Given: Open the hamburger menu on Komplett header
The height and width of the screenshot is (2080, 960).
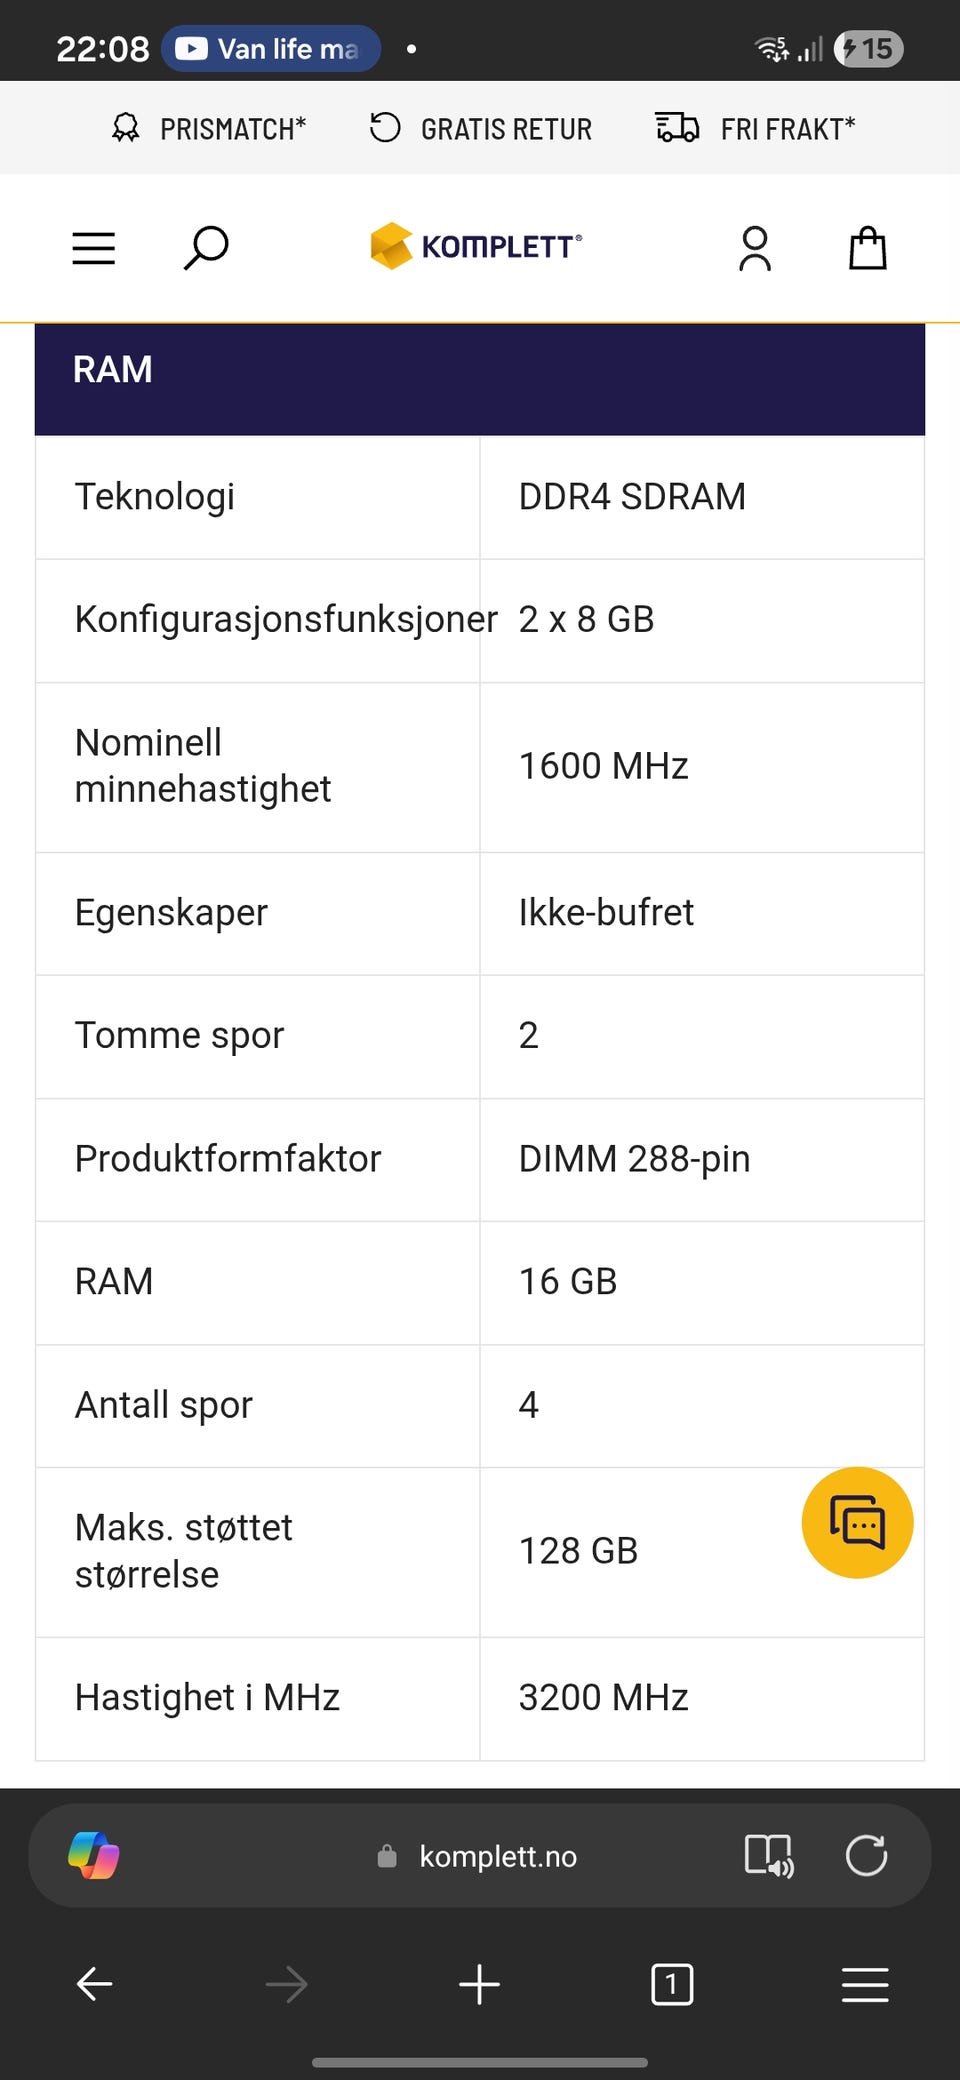Looking at the screenshot, I should point(94,248).
